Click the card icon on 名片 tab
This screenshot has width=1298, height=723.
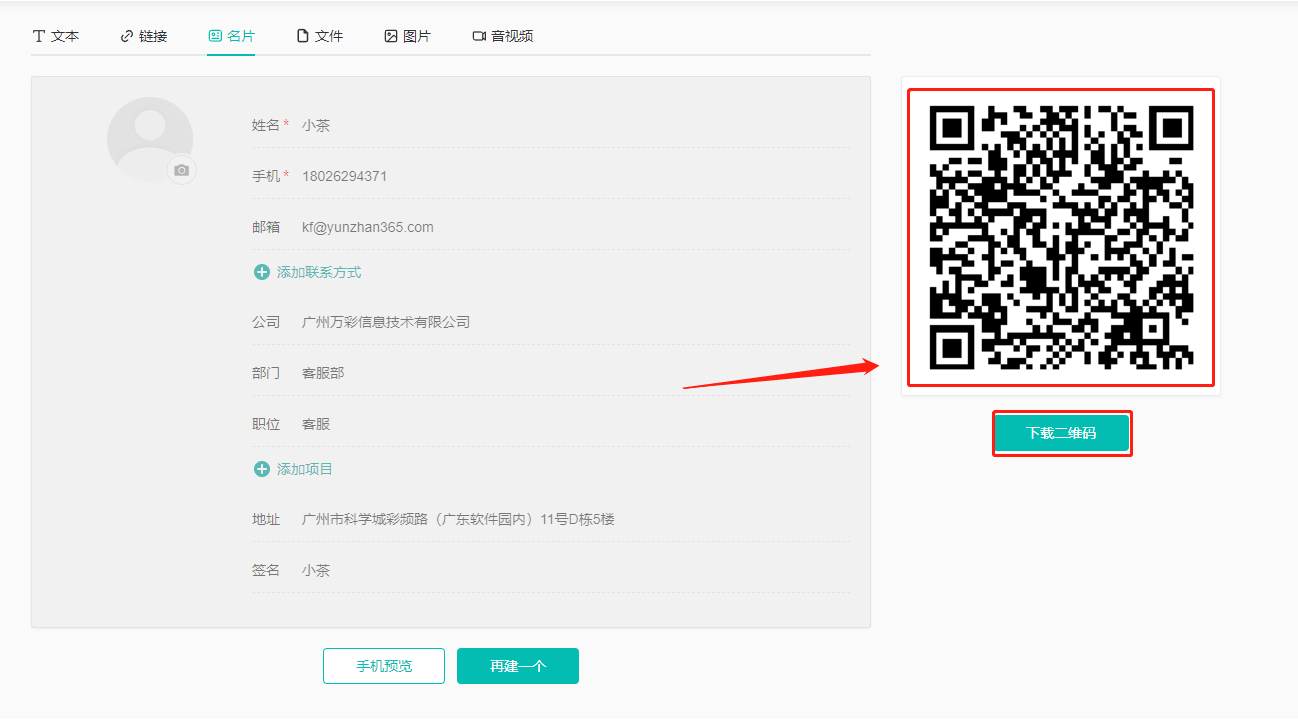click(215, 36)
